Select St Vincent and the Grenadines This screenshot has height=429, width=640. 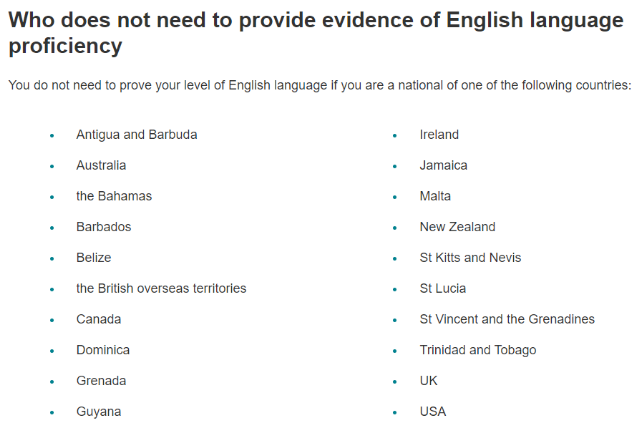click(507, 319)
